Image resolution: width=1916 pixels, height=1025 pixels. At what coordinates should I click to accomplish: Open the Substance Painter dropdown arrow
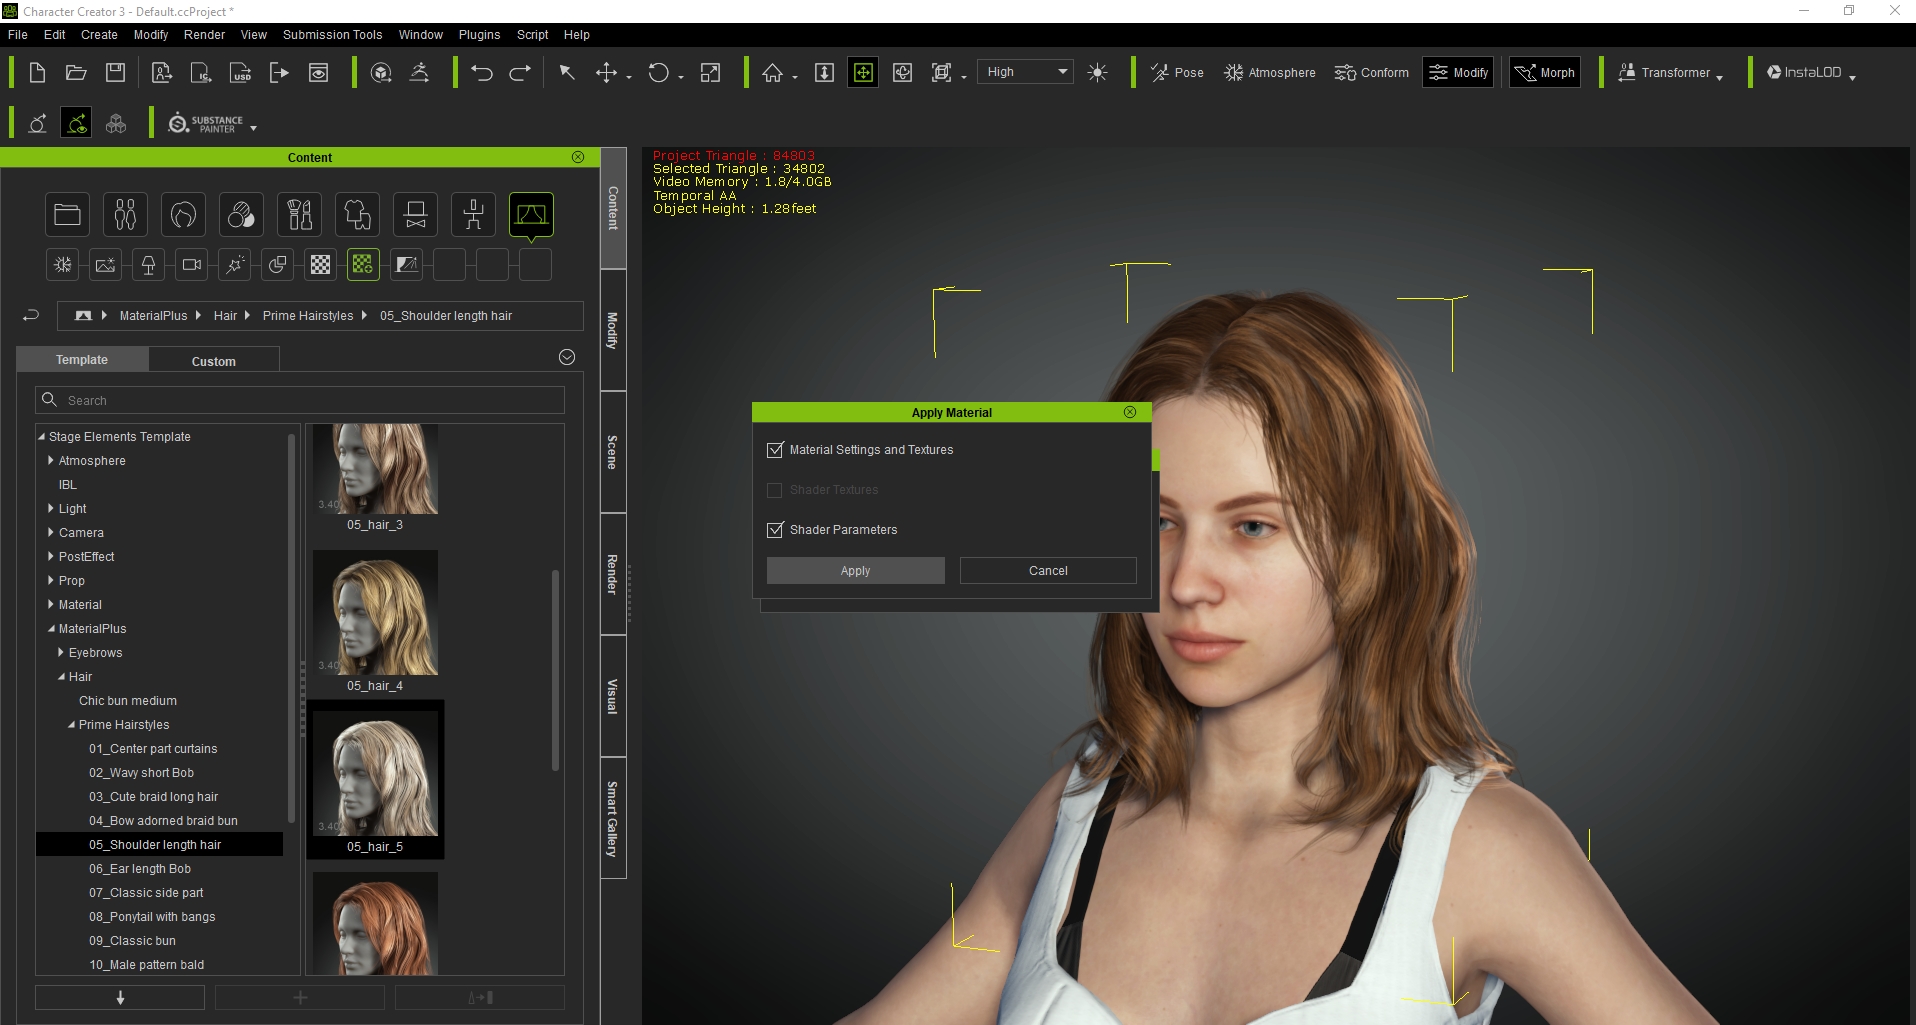(253, 128)
